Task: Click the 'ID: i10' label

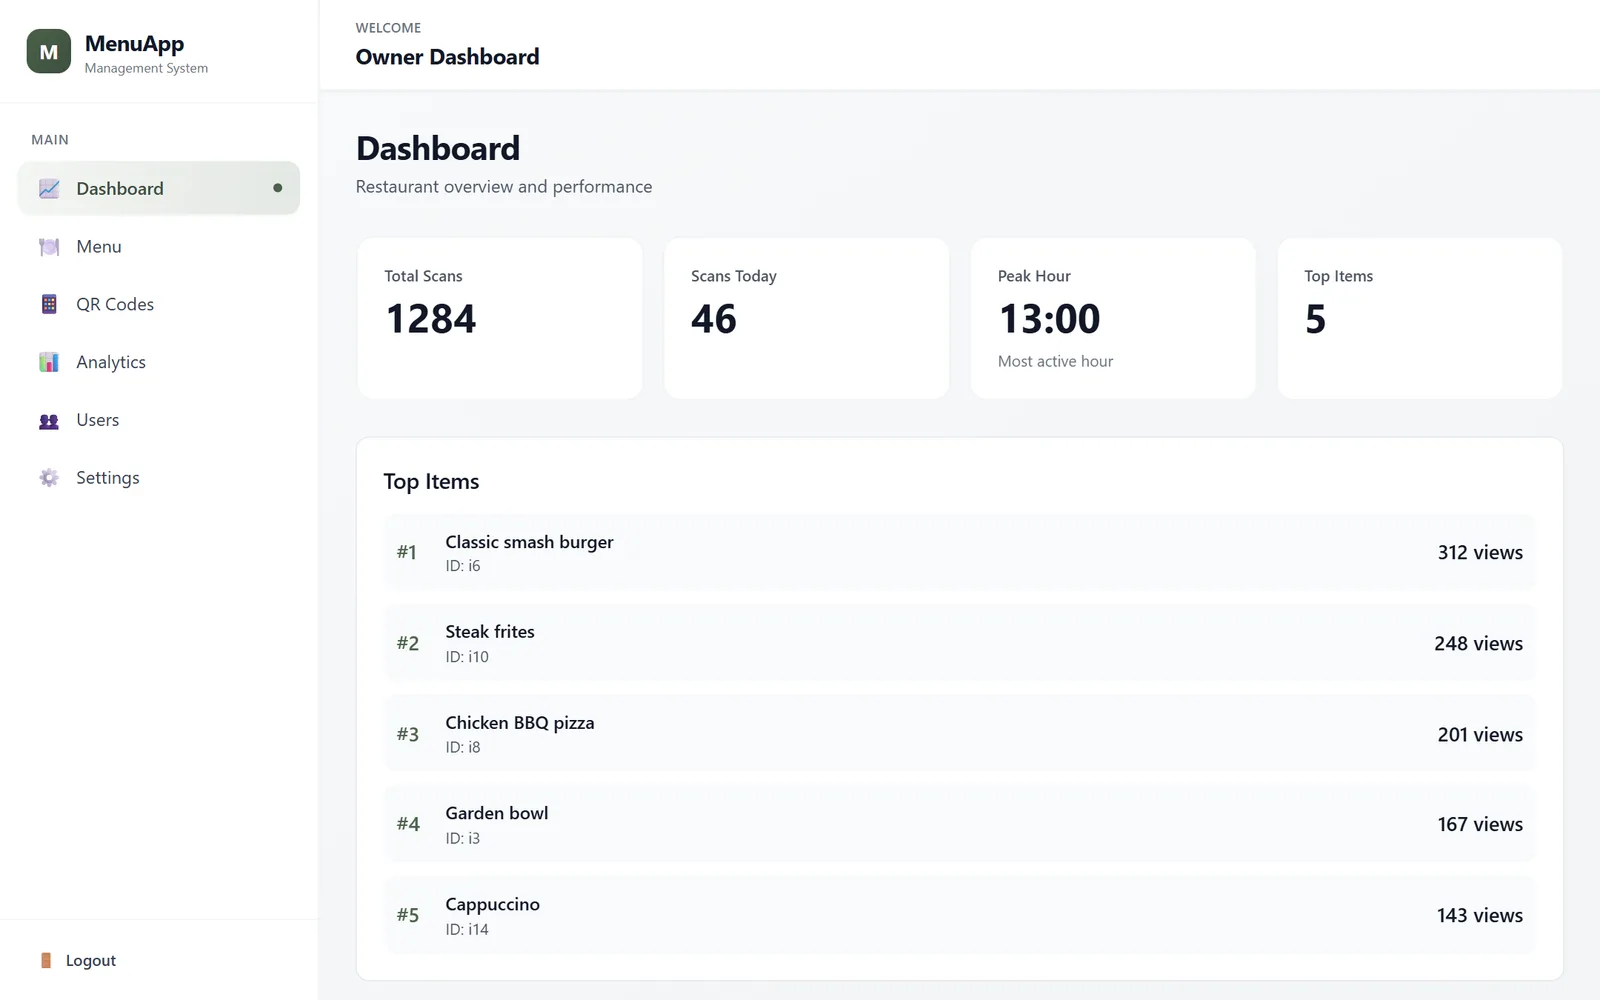Action: point(467,656)
